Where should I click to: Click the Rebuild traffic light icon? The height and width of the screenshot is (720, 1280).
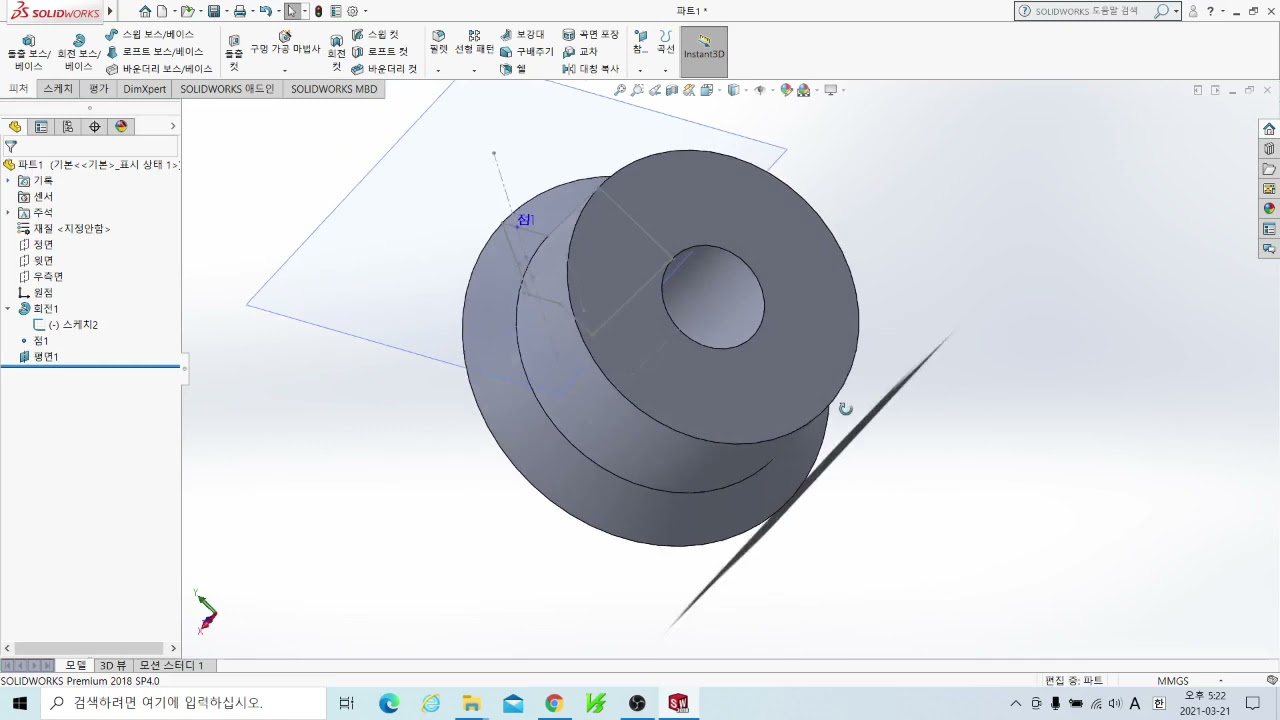(318, 11)
